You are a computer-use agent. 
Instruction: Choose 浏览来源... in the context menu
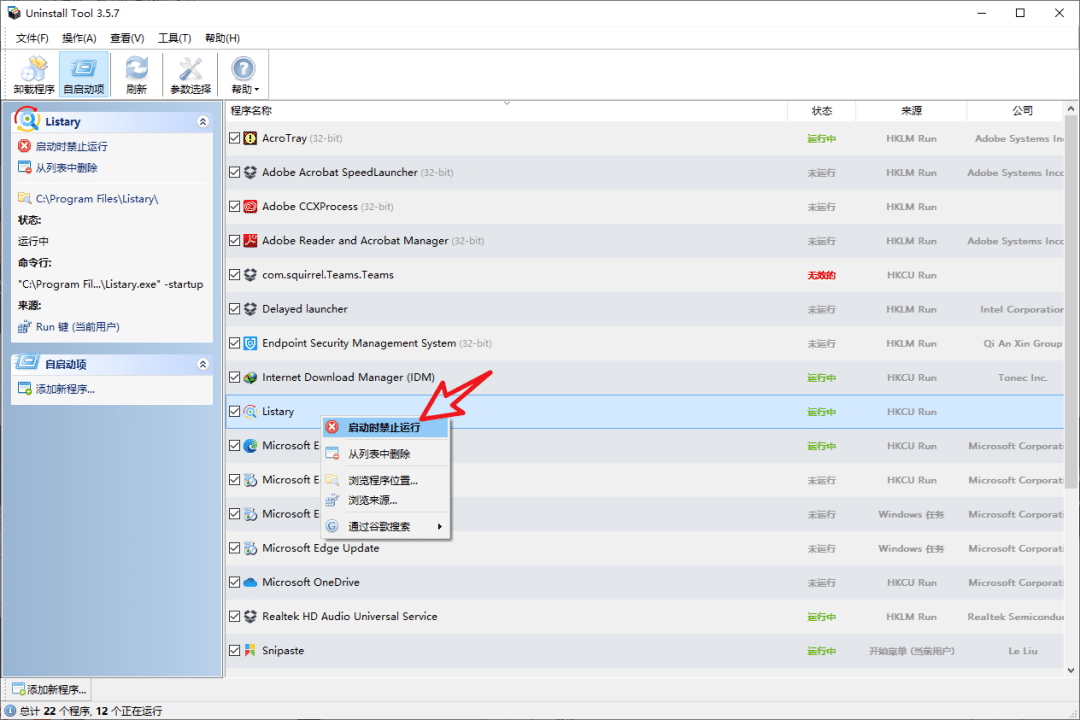385,500
